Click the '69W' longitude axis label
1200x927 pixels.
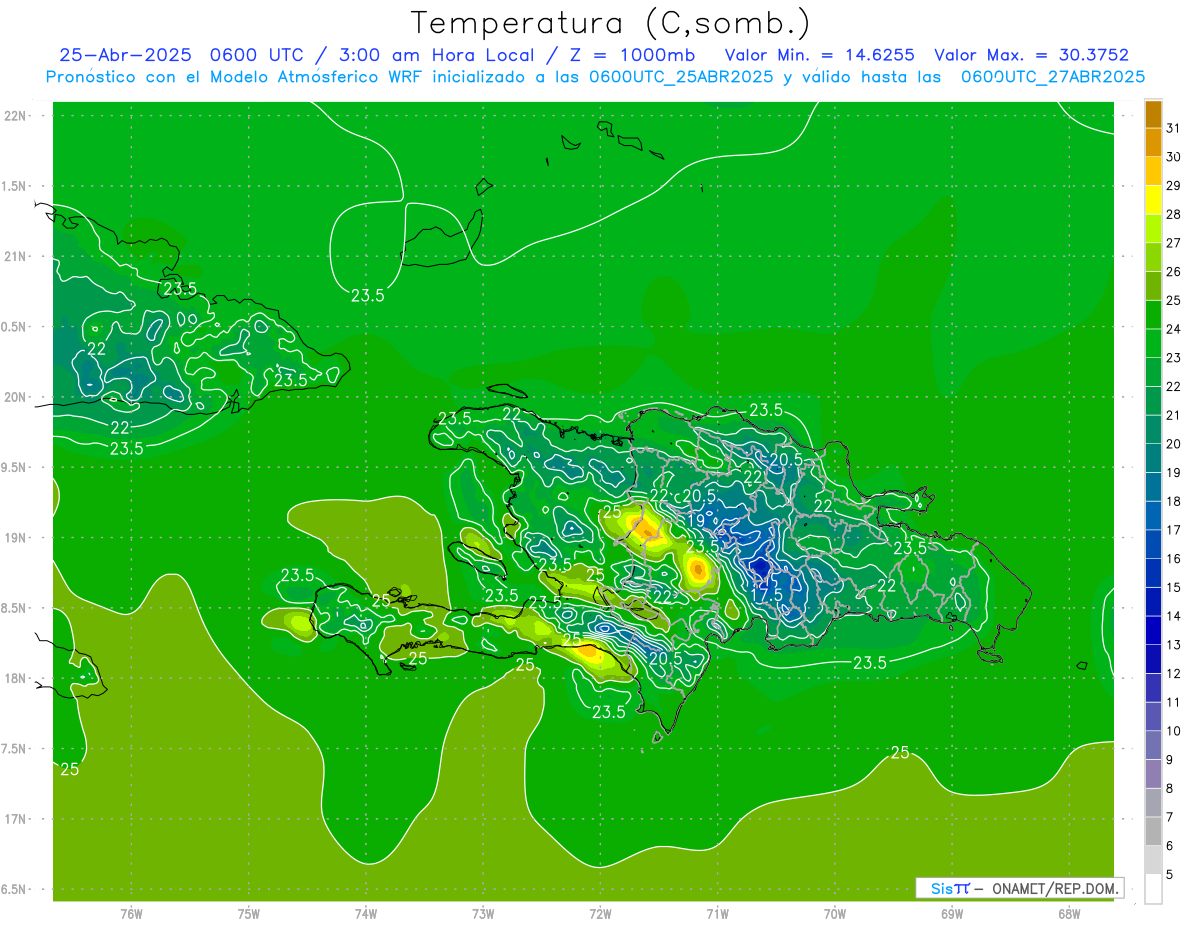pyautogui.click(x=951, y=914)
